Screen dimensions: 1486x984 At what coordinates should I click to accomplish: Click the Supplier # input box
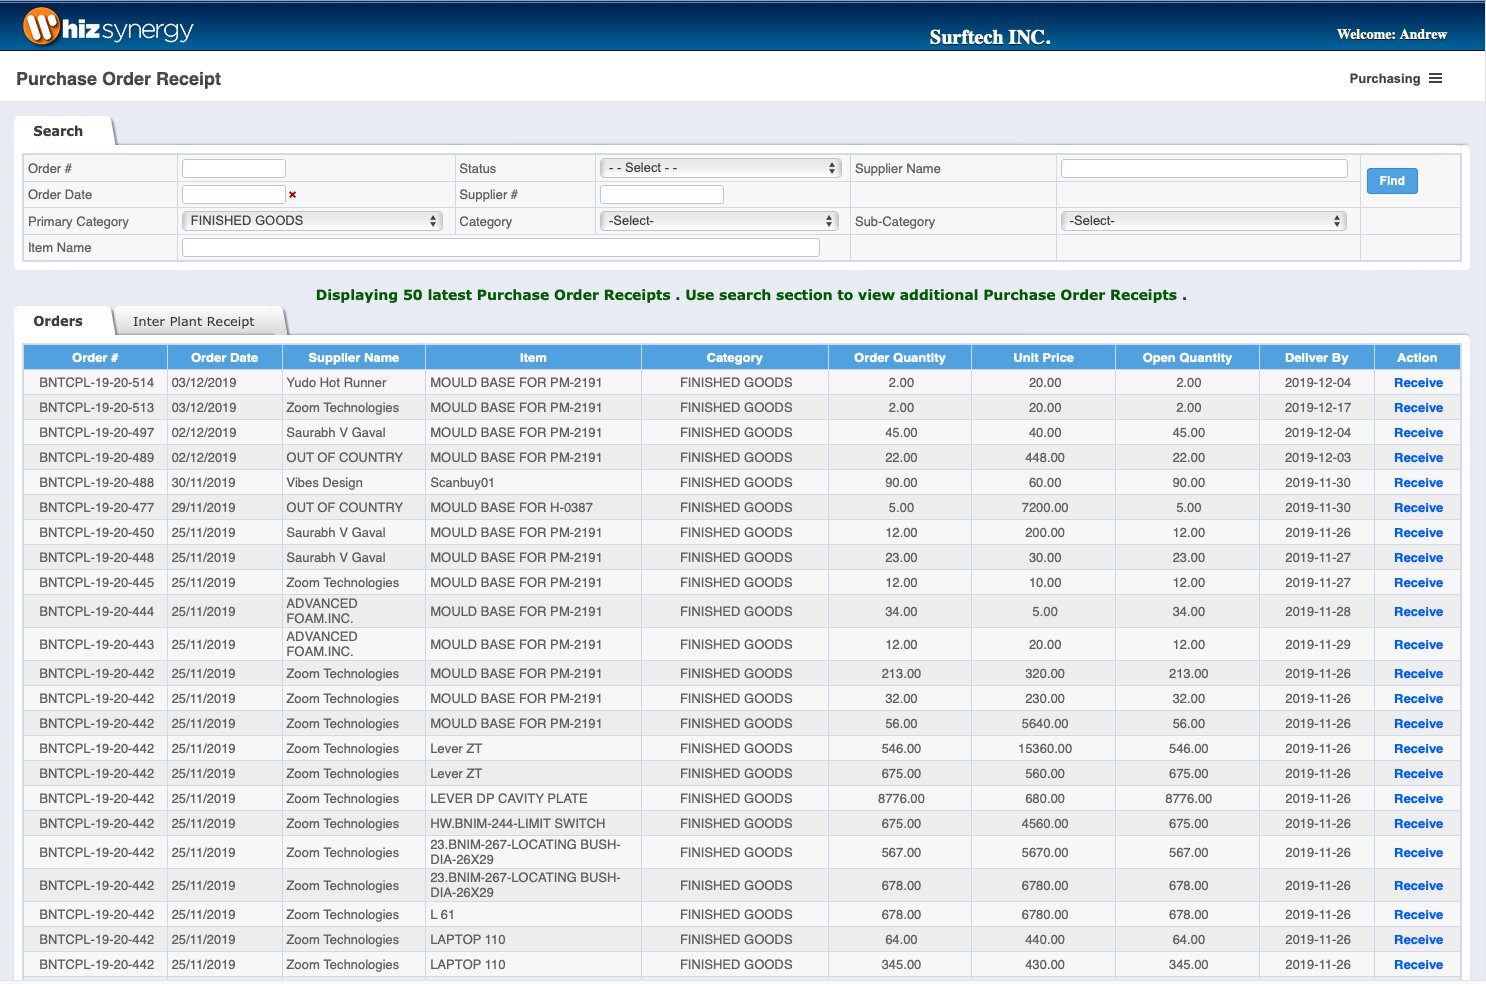coord(661,195)
